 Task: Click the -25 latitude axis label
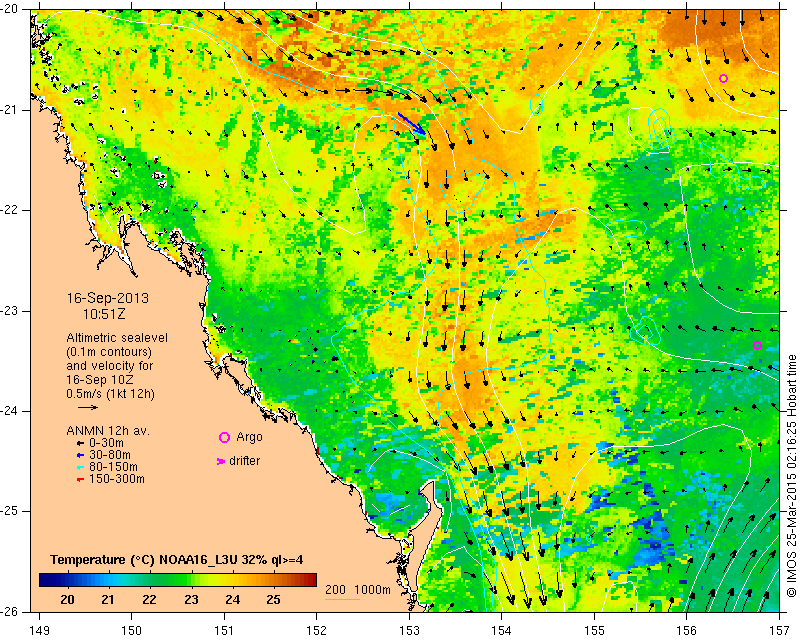pos(9,511)
